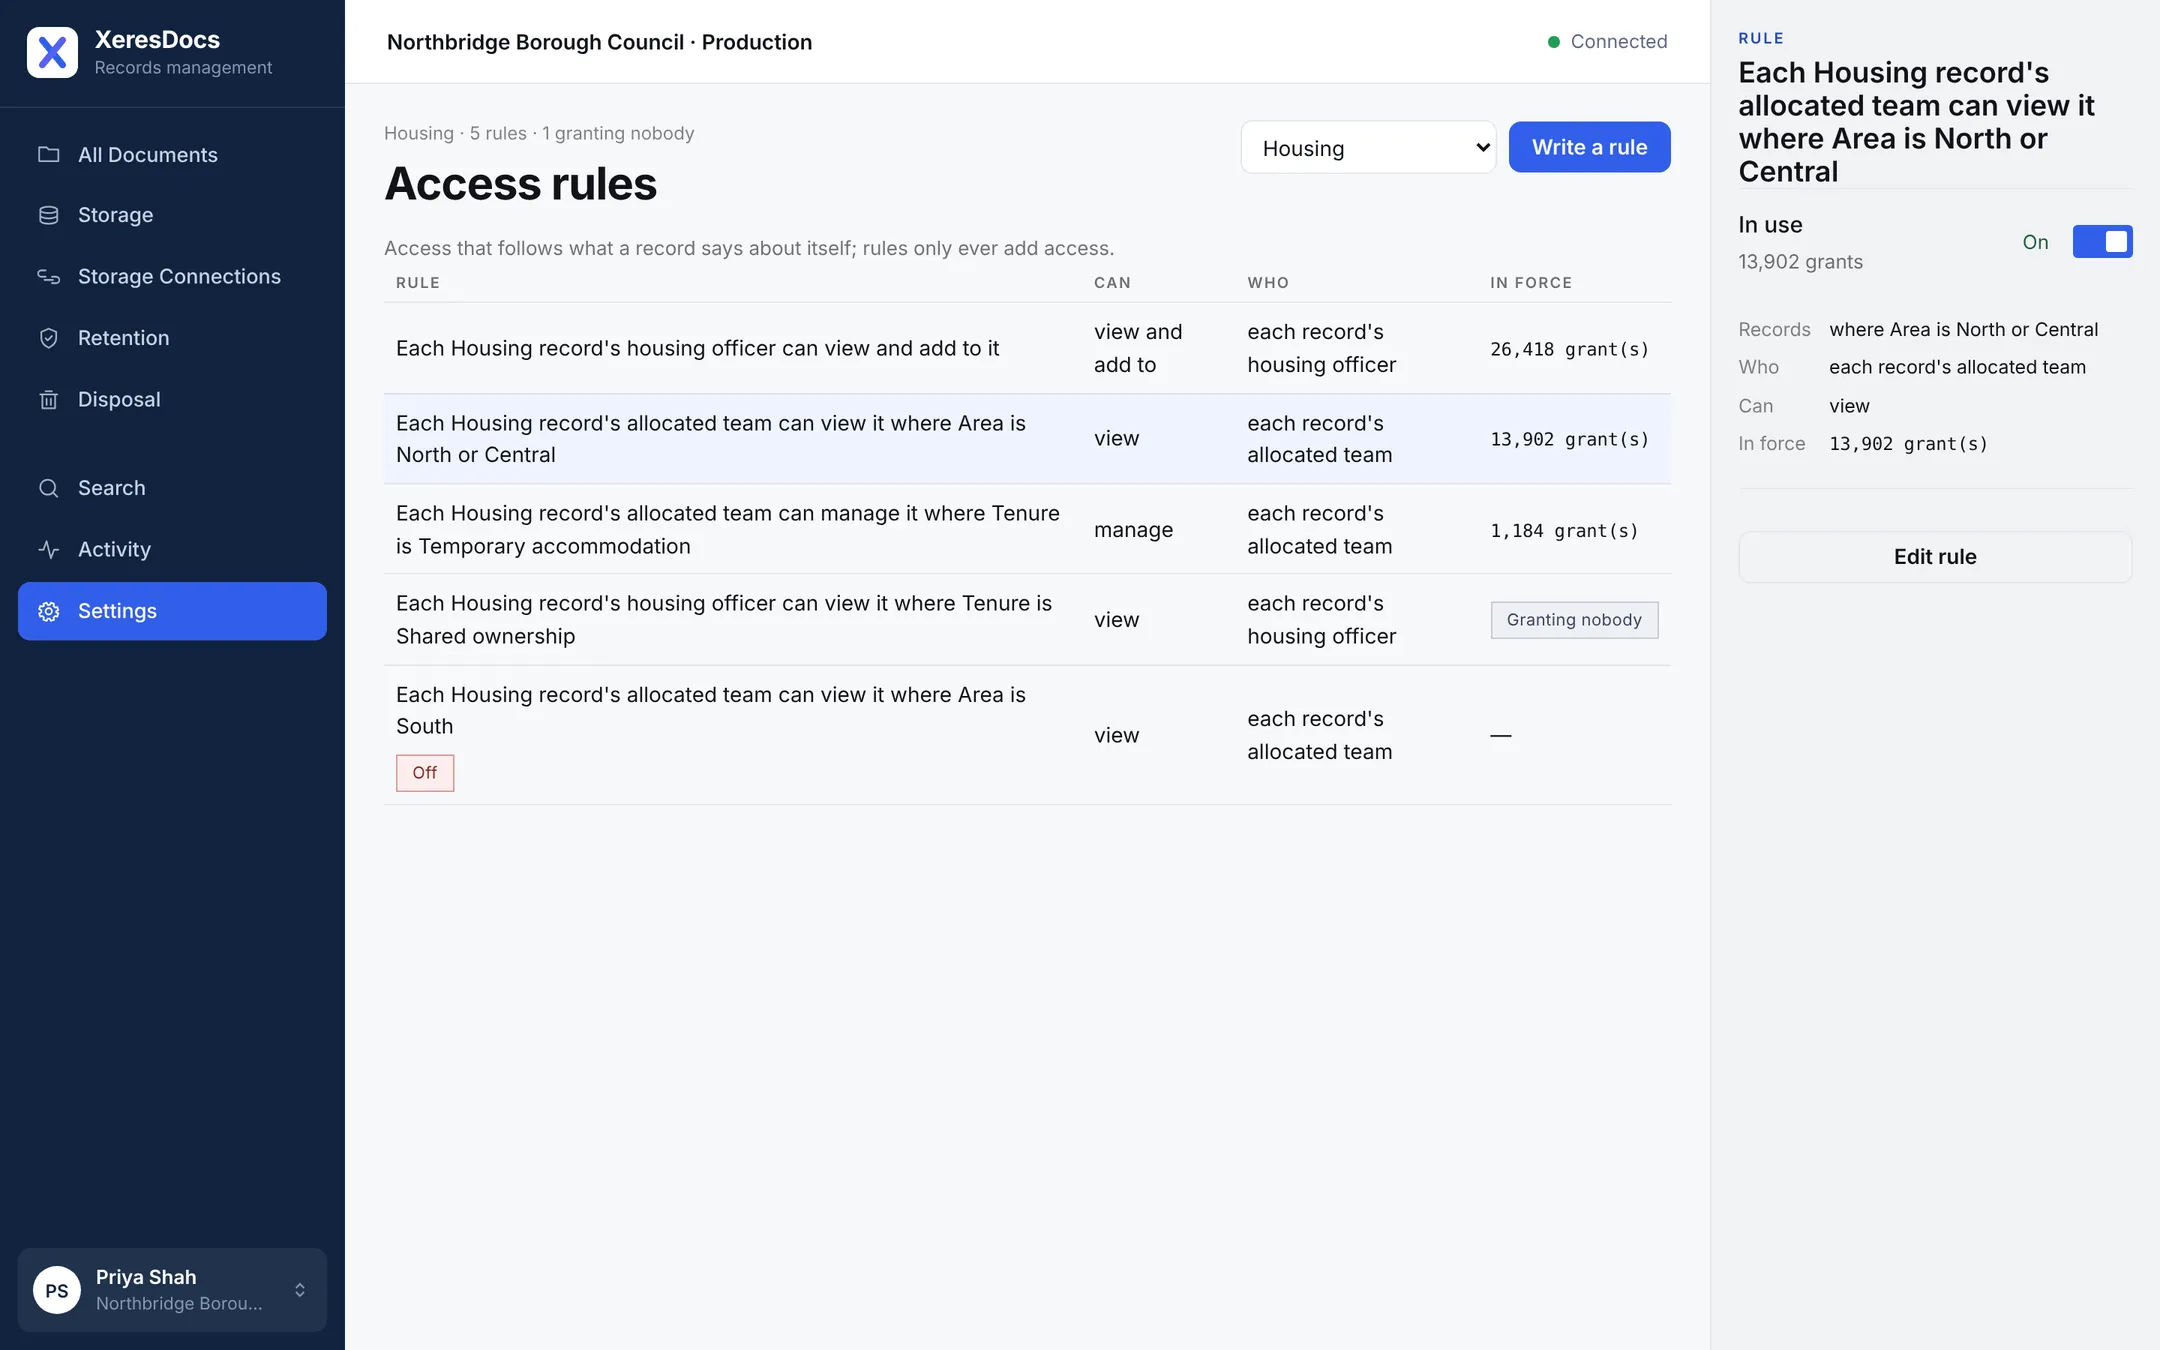Click the Storage database icon
This screenshot has height=1350, width=2160.
click(x=48, y=215)
